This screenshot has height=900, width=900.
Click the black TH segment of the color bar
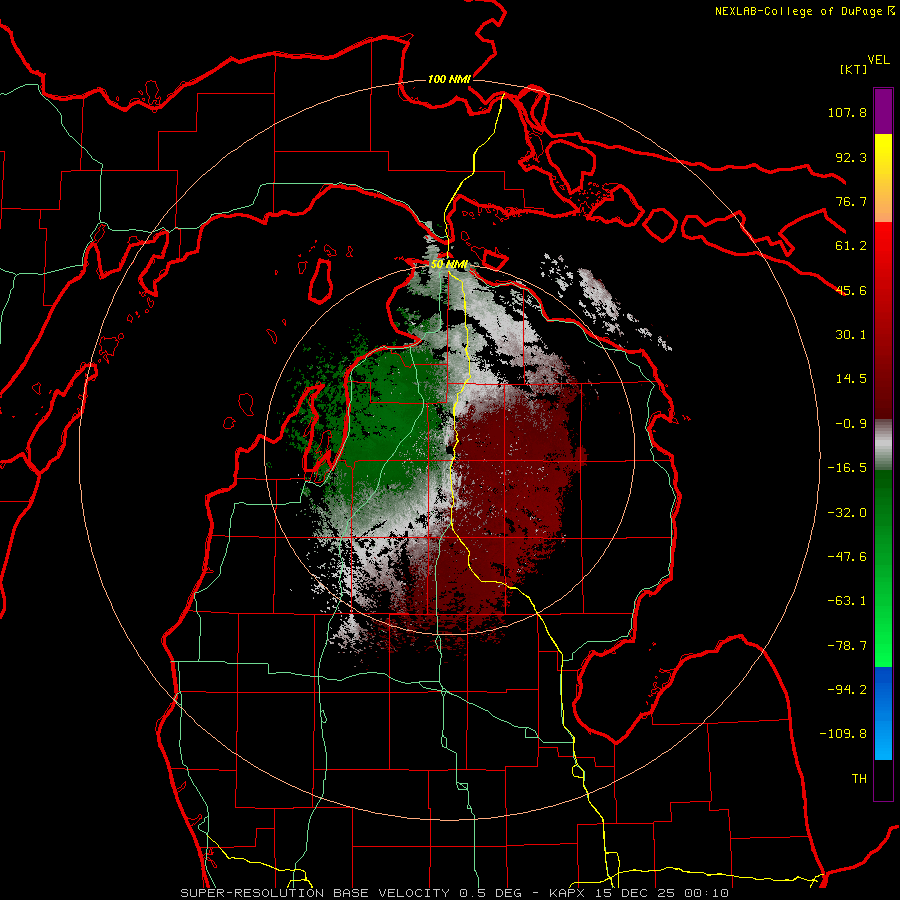(x=883, y=779)
